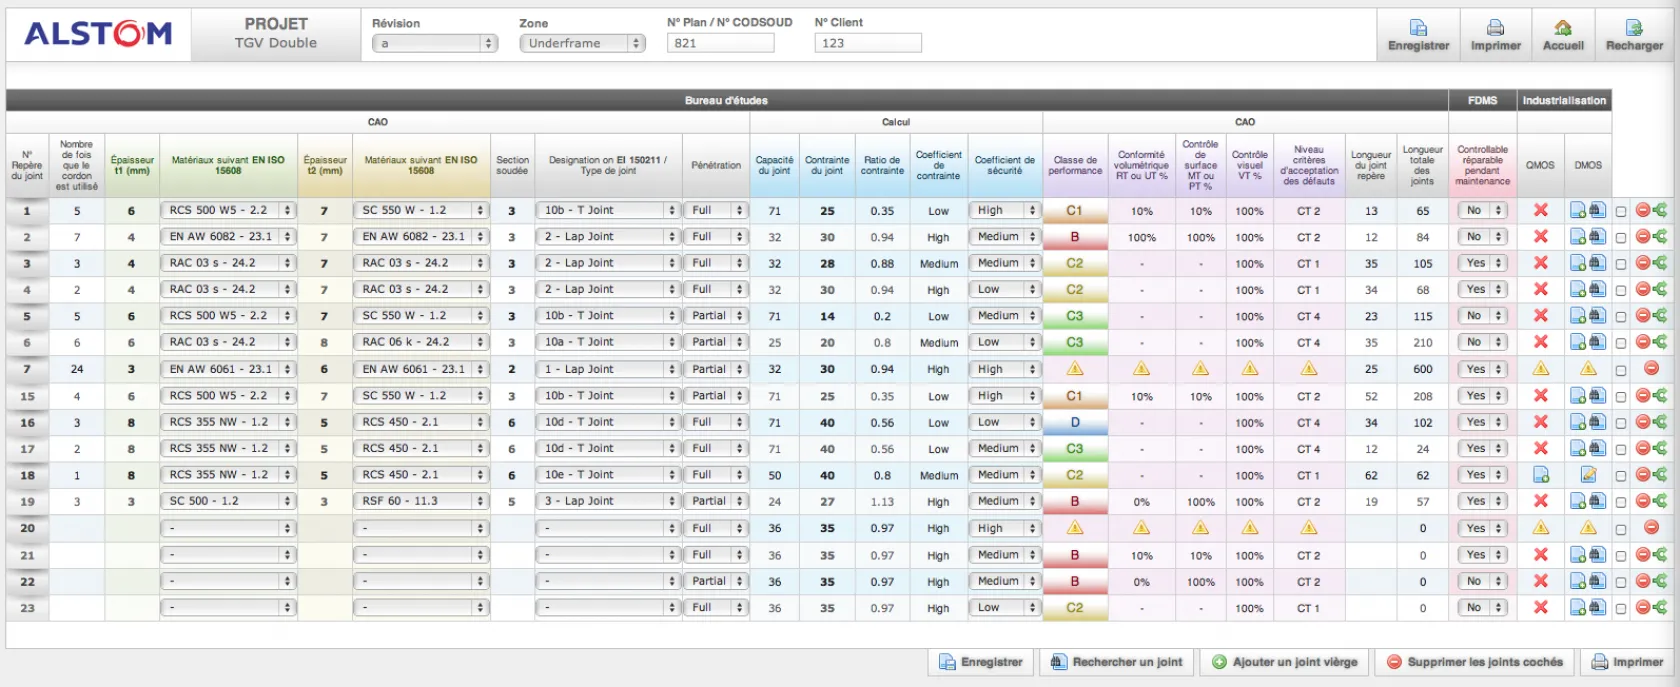1680x687 pixels.
Task: Click the DMOS edit pencil icon for joint 18
Action: click(1588, 475)
